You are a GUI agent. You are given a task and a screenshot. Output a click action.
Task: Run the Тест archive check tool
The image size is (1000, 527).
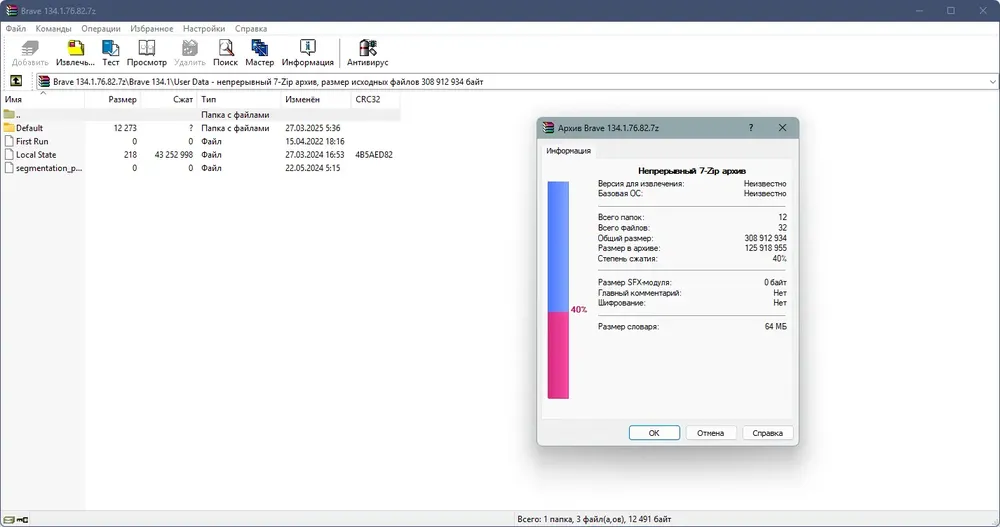point(110,53)
